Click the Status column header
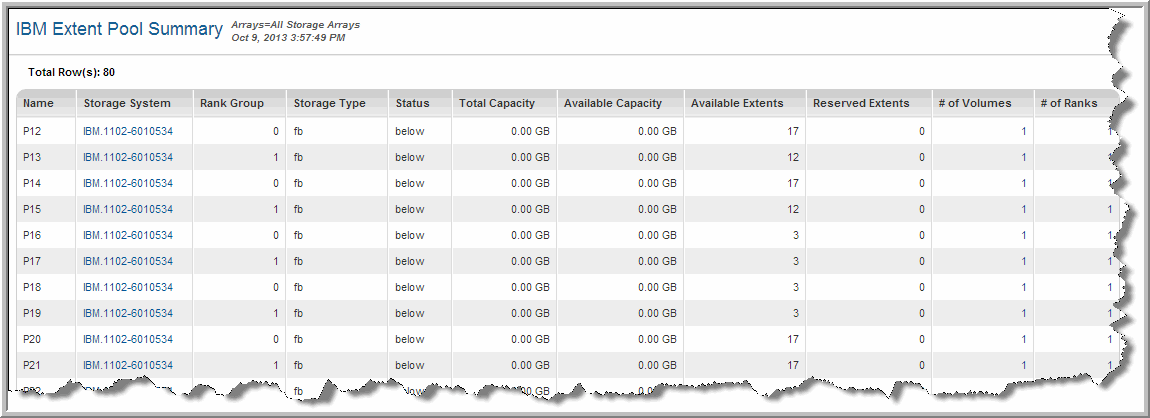This screenshot has width=1150, height=418. (x=412, y=103)
